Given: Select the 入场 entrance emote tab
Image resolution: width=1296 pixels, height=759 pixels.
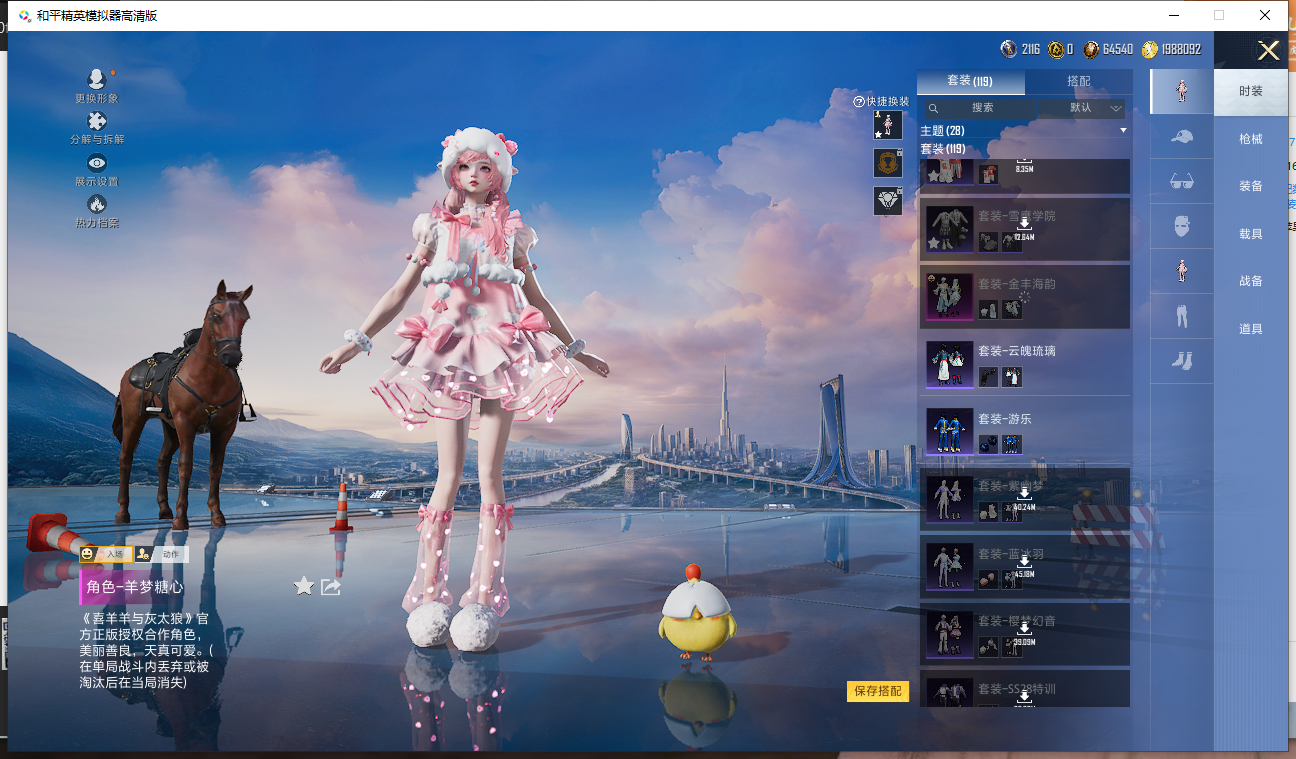Looking at the screenshot, I should tap(106, 554).
